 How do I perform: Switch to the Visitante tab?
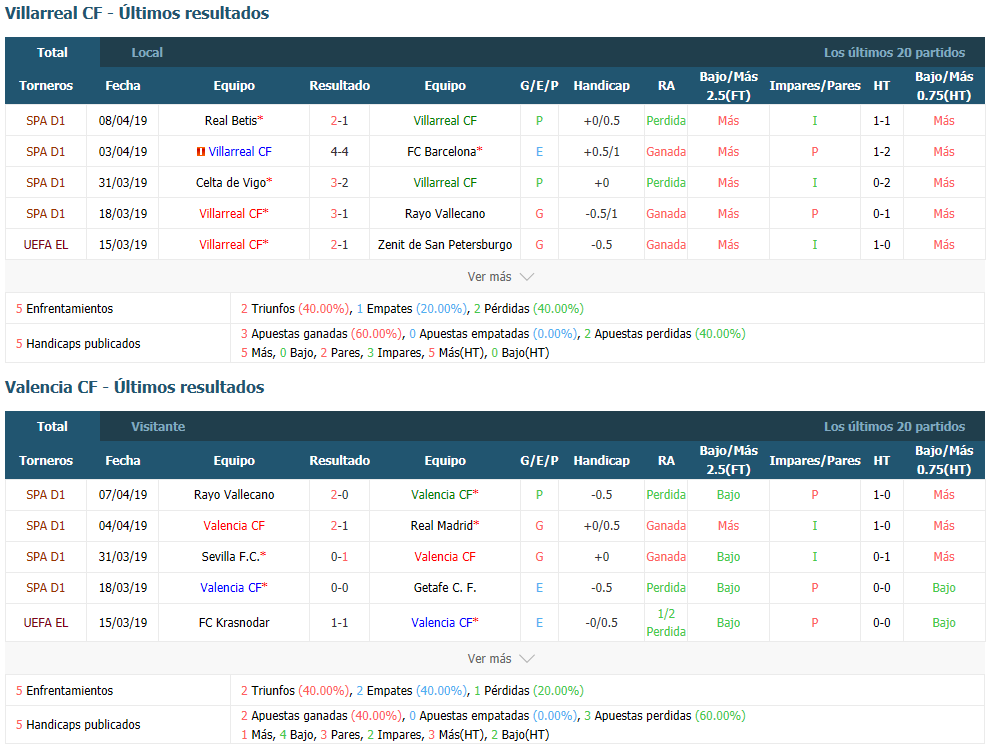click(158, 427)
